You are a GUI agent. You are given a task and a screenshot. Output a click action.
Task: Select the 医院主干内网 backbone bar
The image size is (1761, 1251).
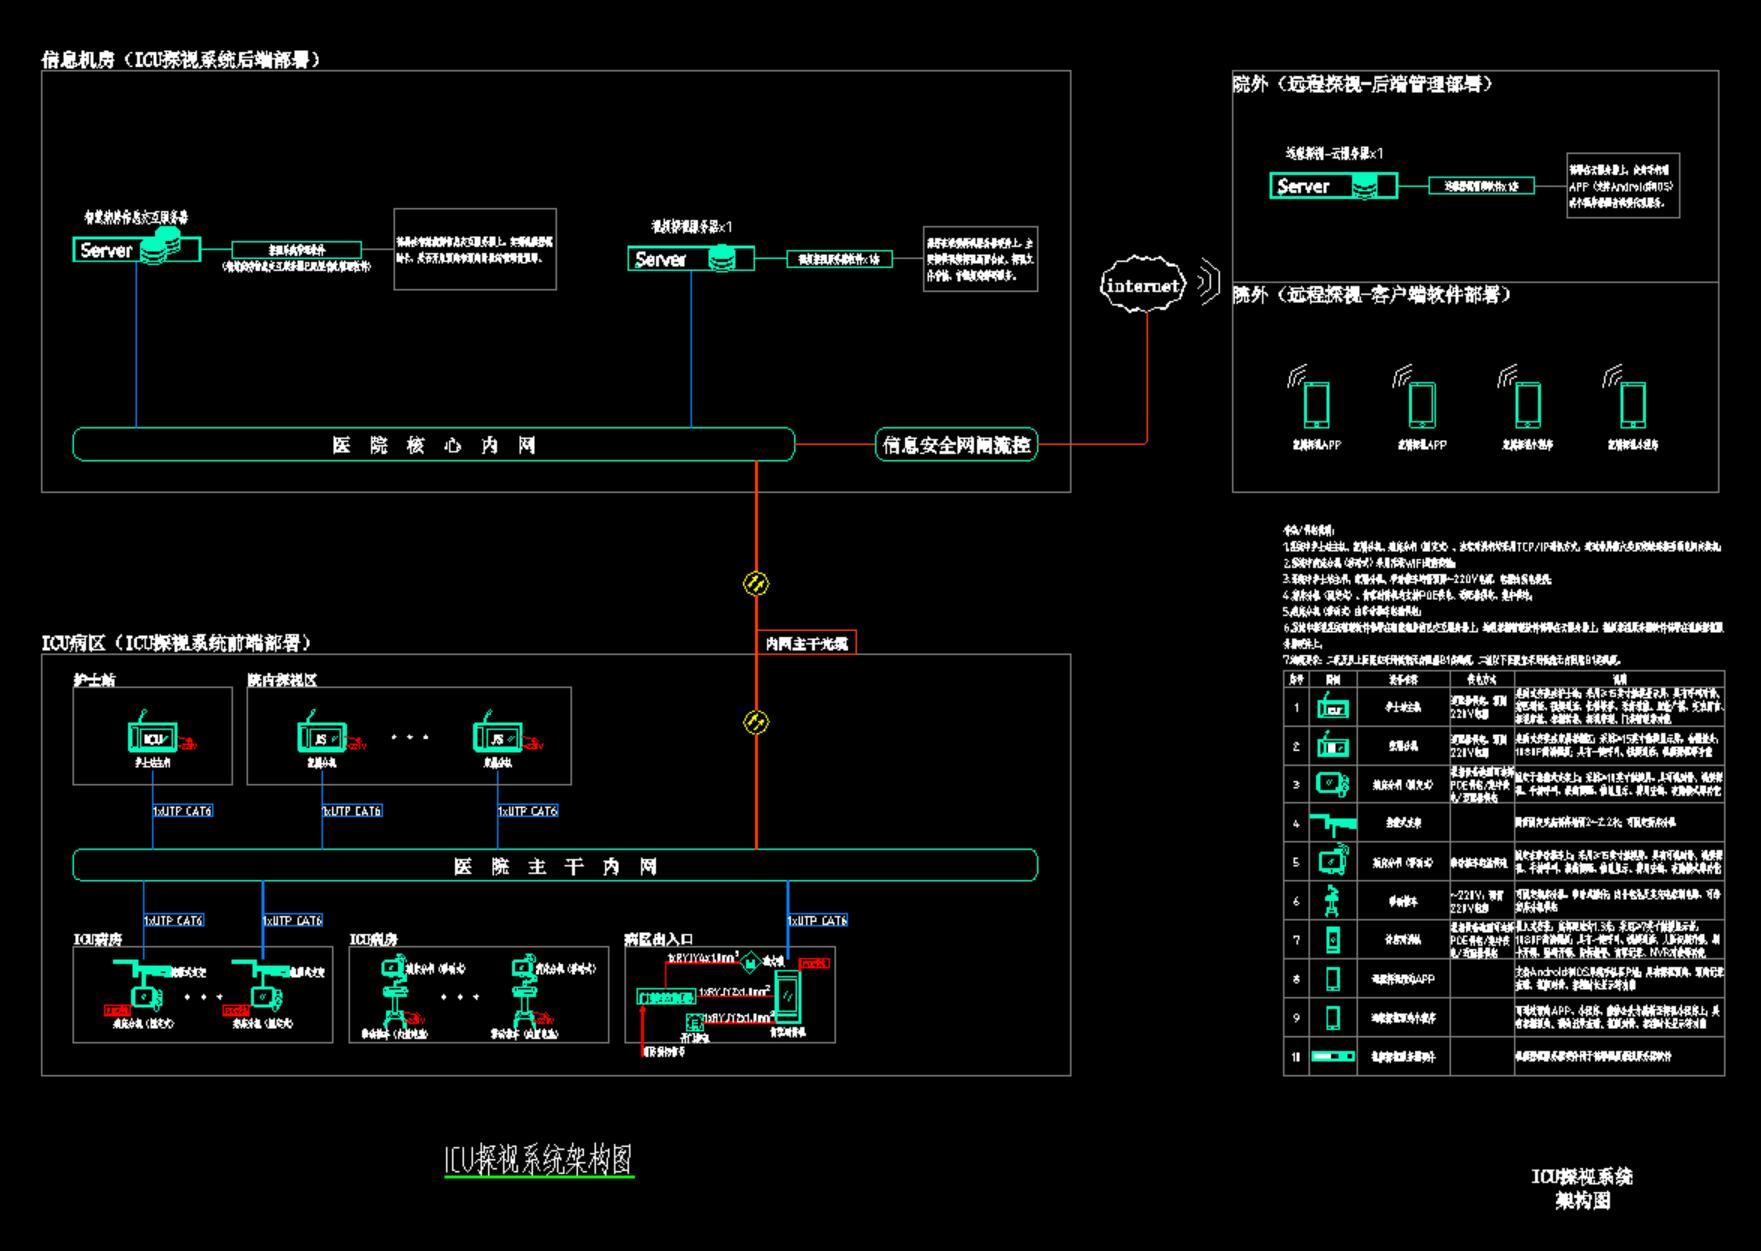pyautogui.click(x=555, y=866)
